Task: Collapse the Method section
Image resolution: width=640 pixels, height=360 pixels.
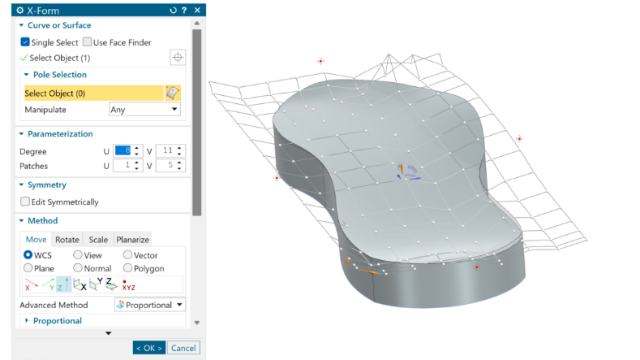Action: tap(21, 221)
